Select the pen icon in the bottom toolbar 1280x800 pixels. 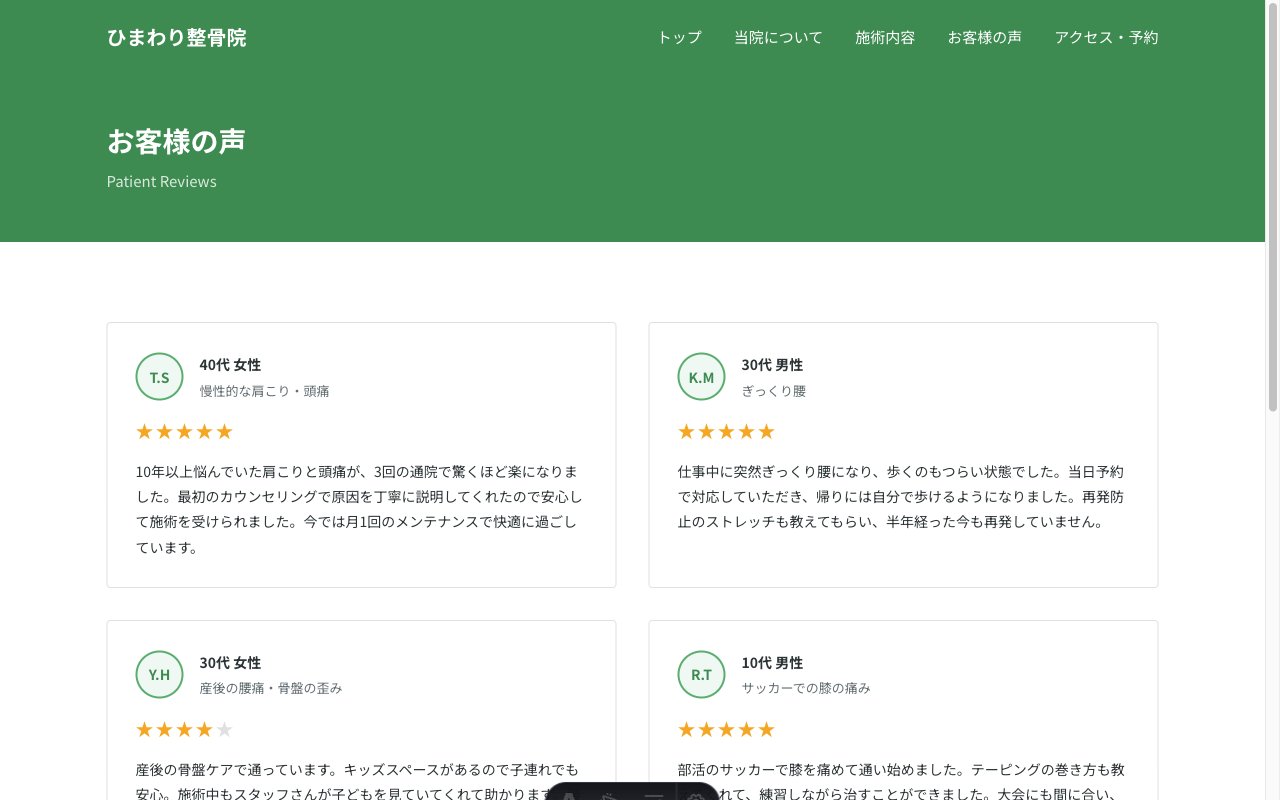(608, 797)
